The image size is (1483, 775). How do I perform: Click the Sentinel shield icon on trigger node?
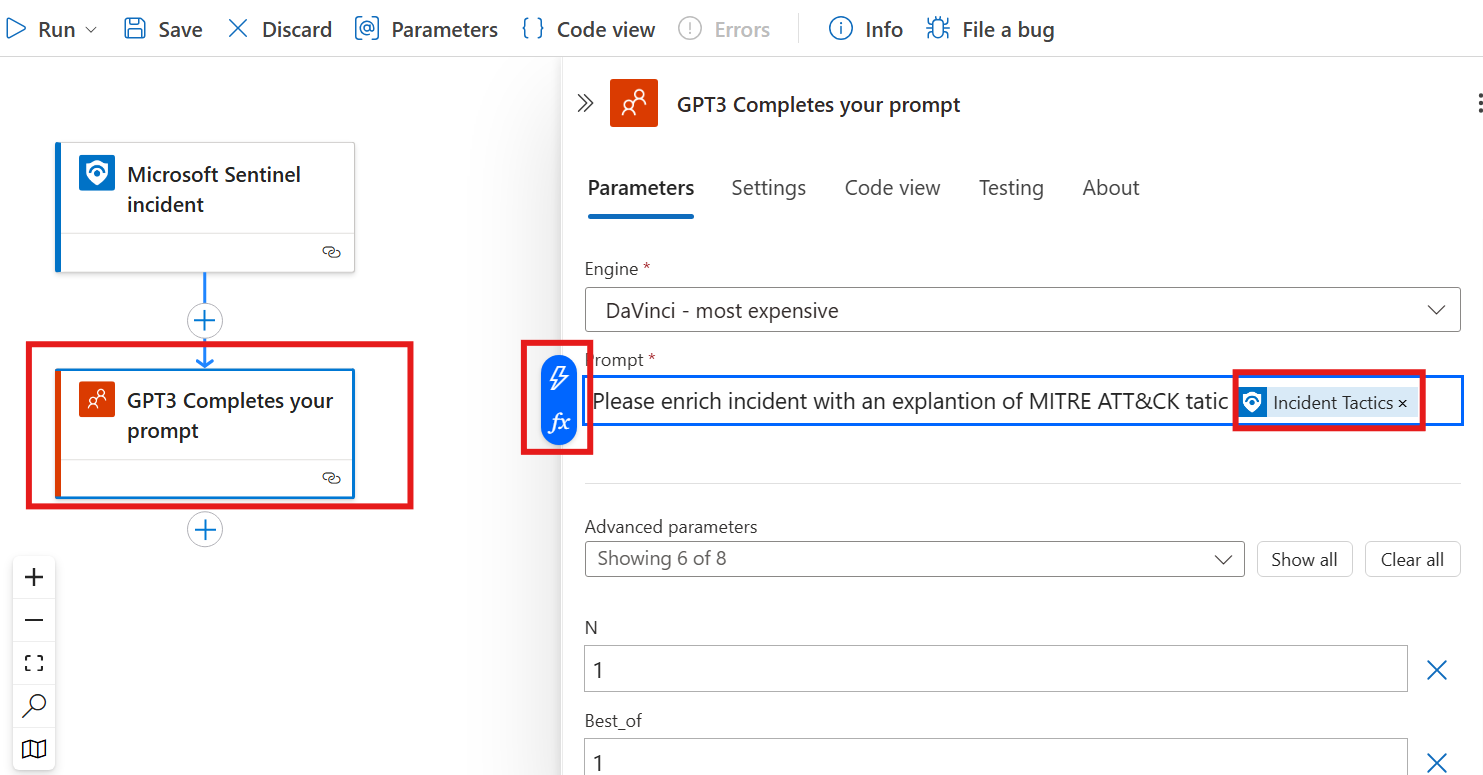tap(97, 173)
